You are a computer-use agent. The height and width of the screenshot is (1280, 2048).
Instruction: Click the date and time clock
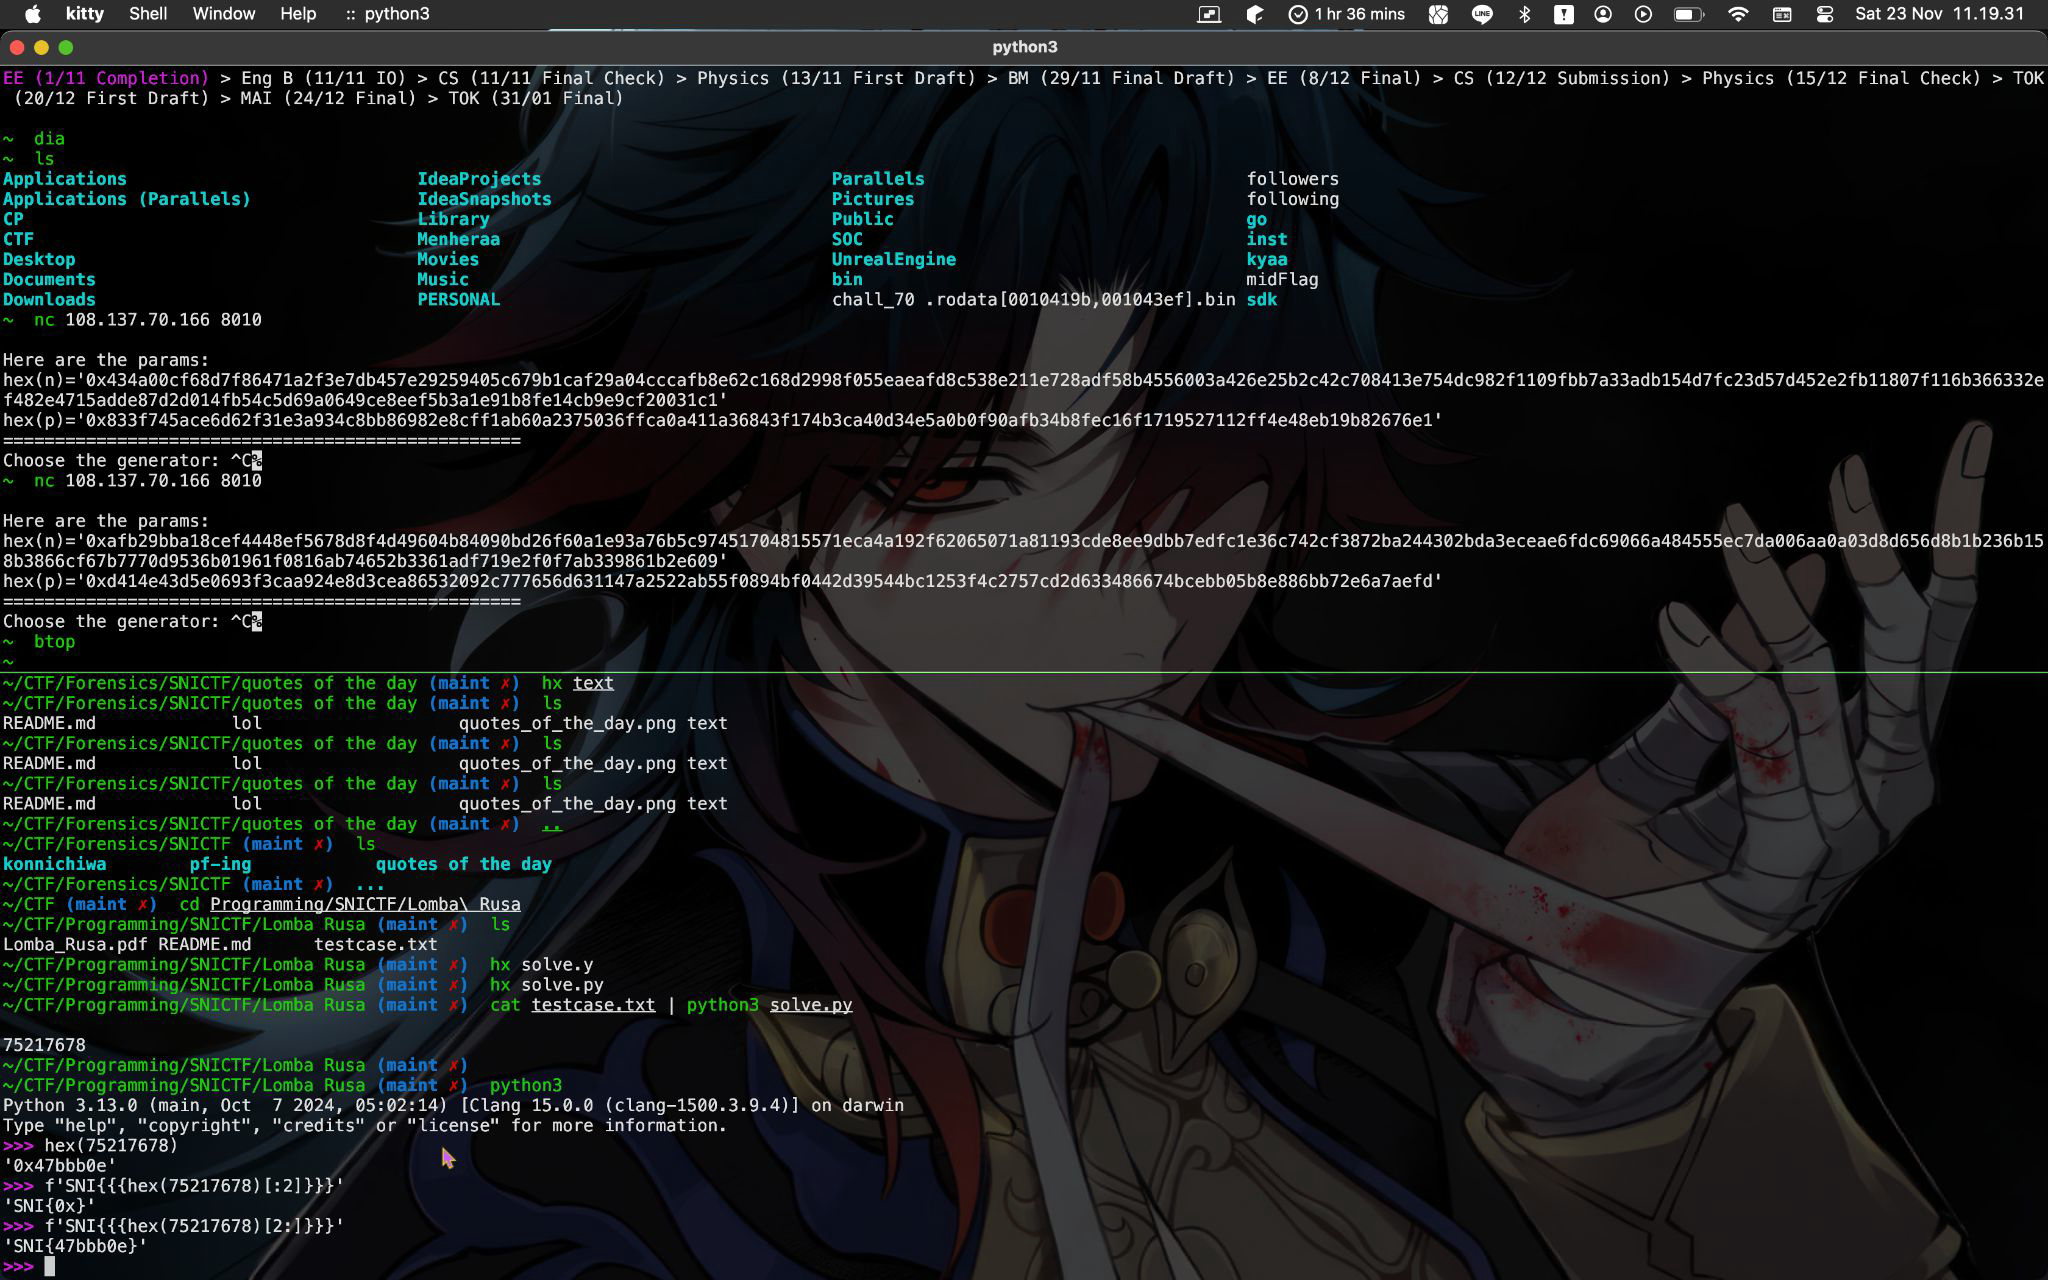tap(1939, 14)
